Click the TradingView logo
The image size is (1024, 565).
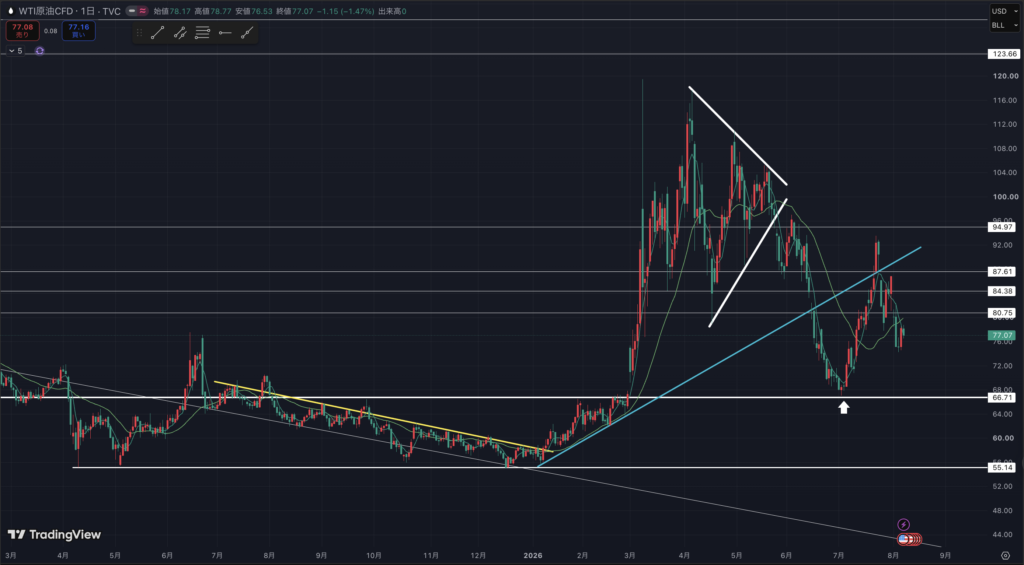(54, 535)
